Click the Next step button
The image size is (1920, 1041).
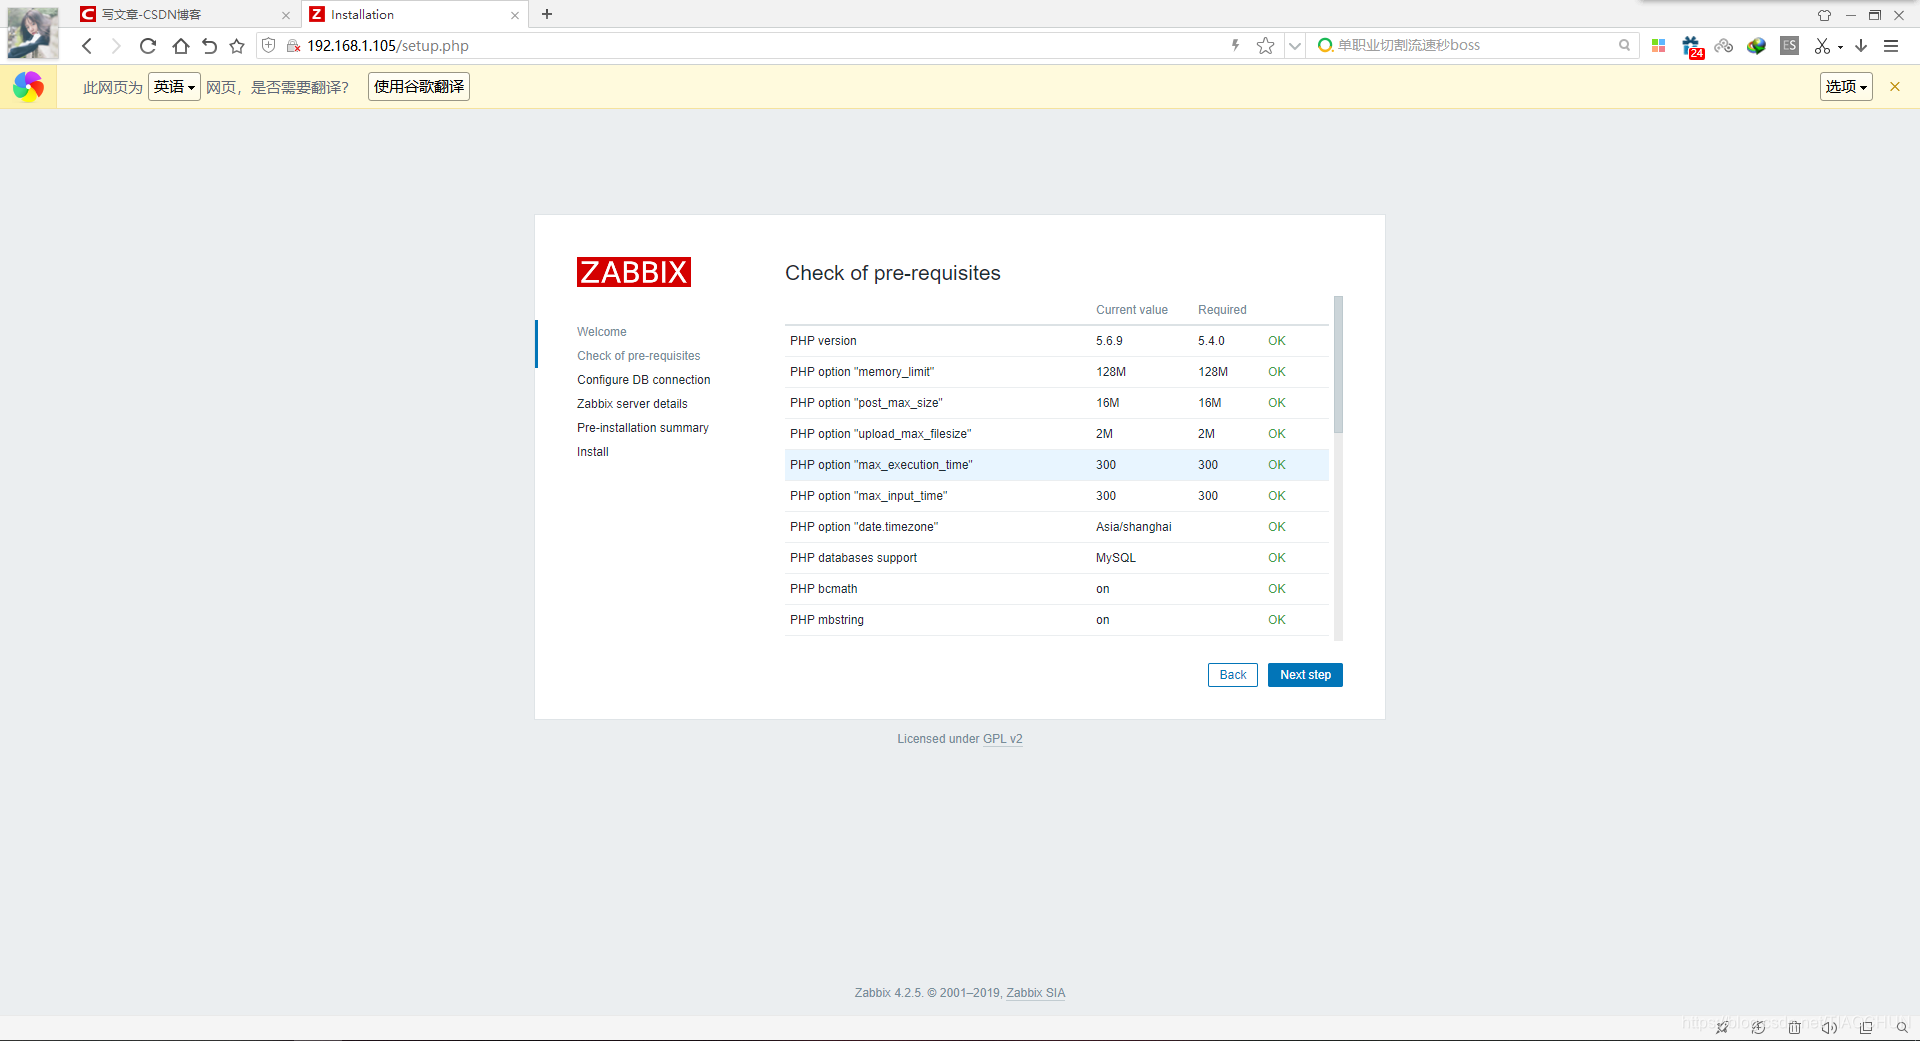pos(1305,675)
